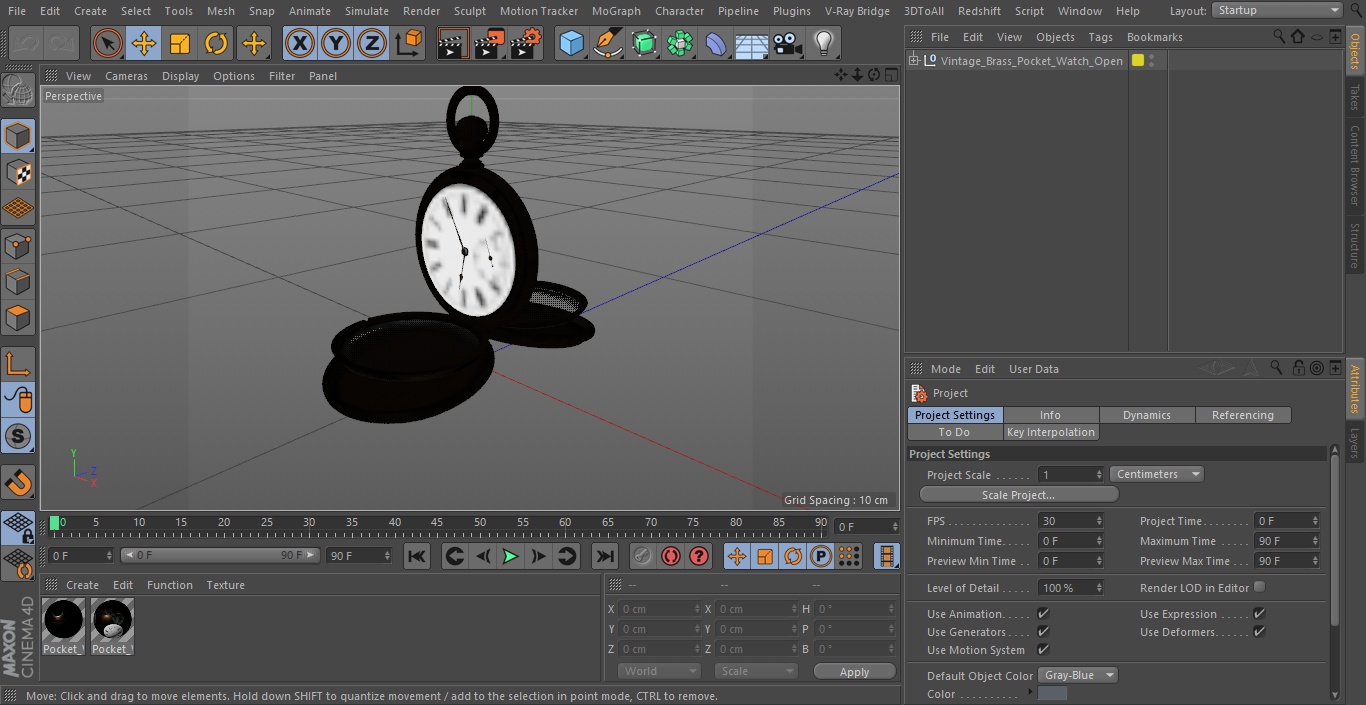Add a Camera object
This screenshot has width=1366, height=705.
[x=788, y=43]
